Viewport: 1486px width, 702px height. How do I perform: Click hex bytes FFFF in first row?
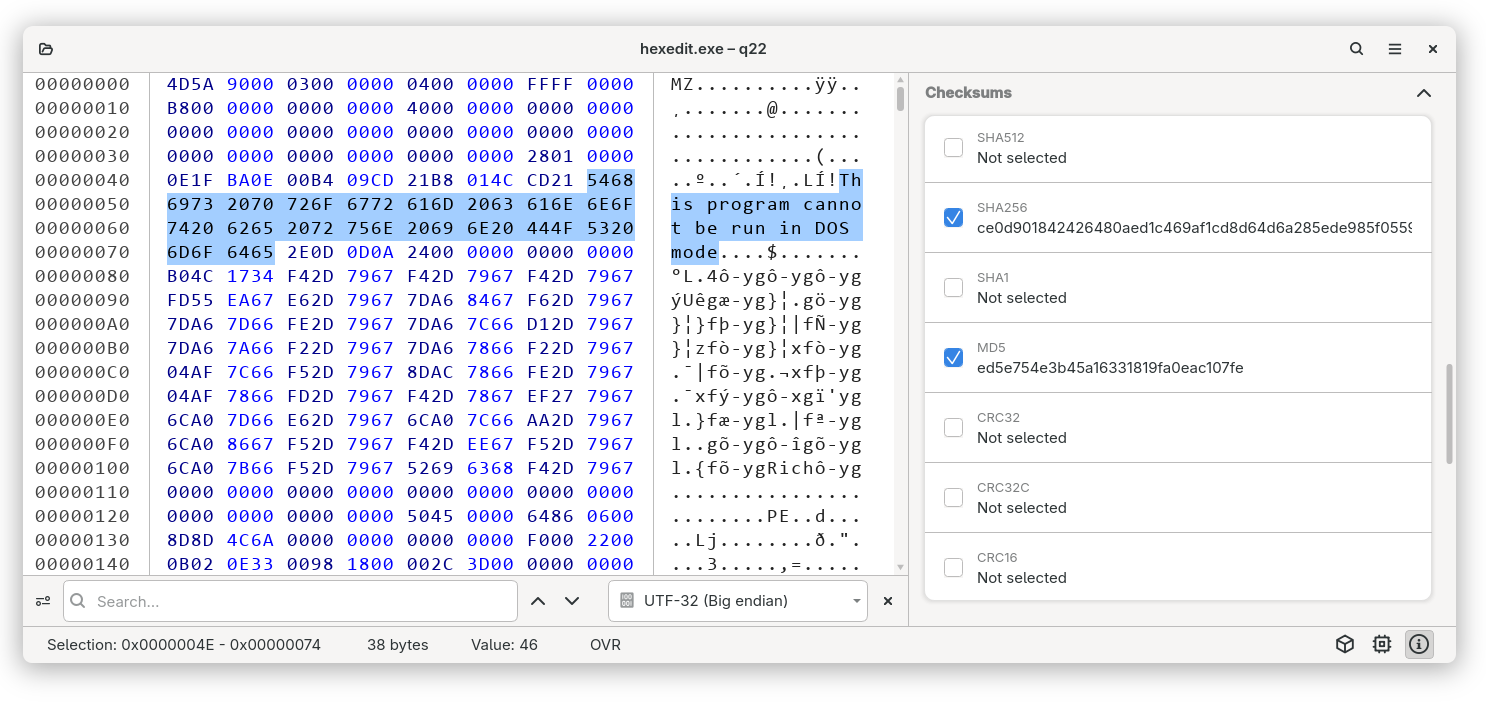pyautogui.click(x=550, y=84)
